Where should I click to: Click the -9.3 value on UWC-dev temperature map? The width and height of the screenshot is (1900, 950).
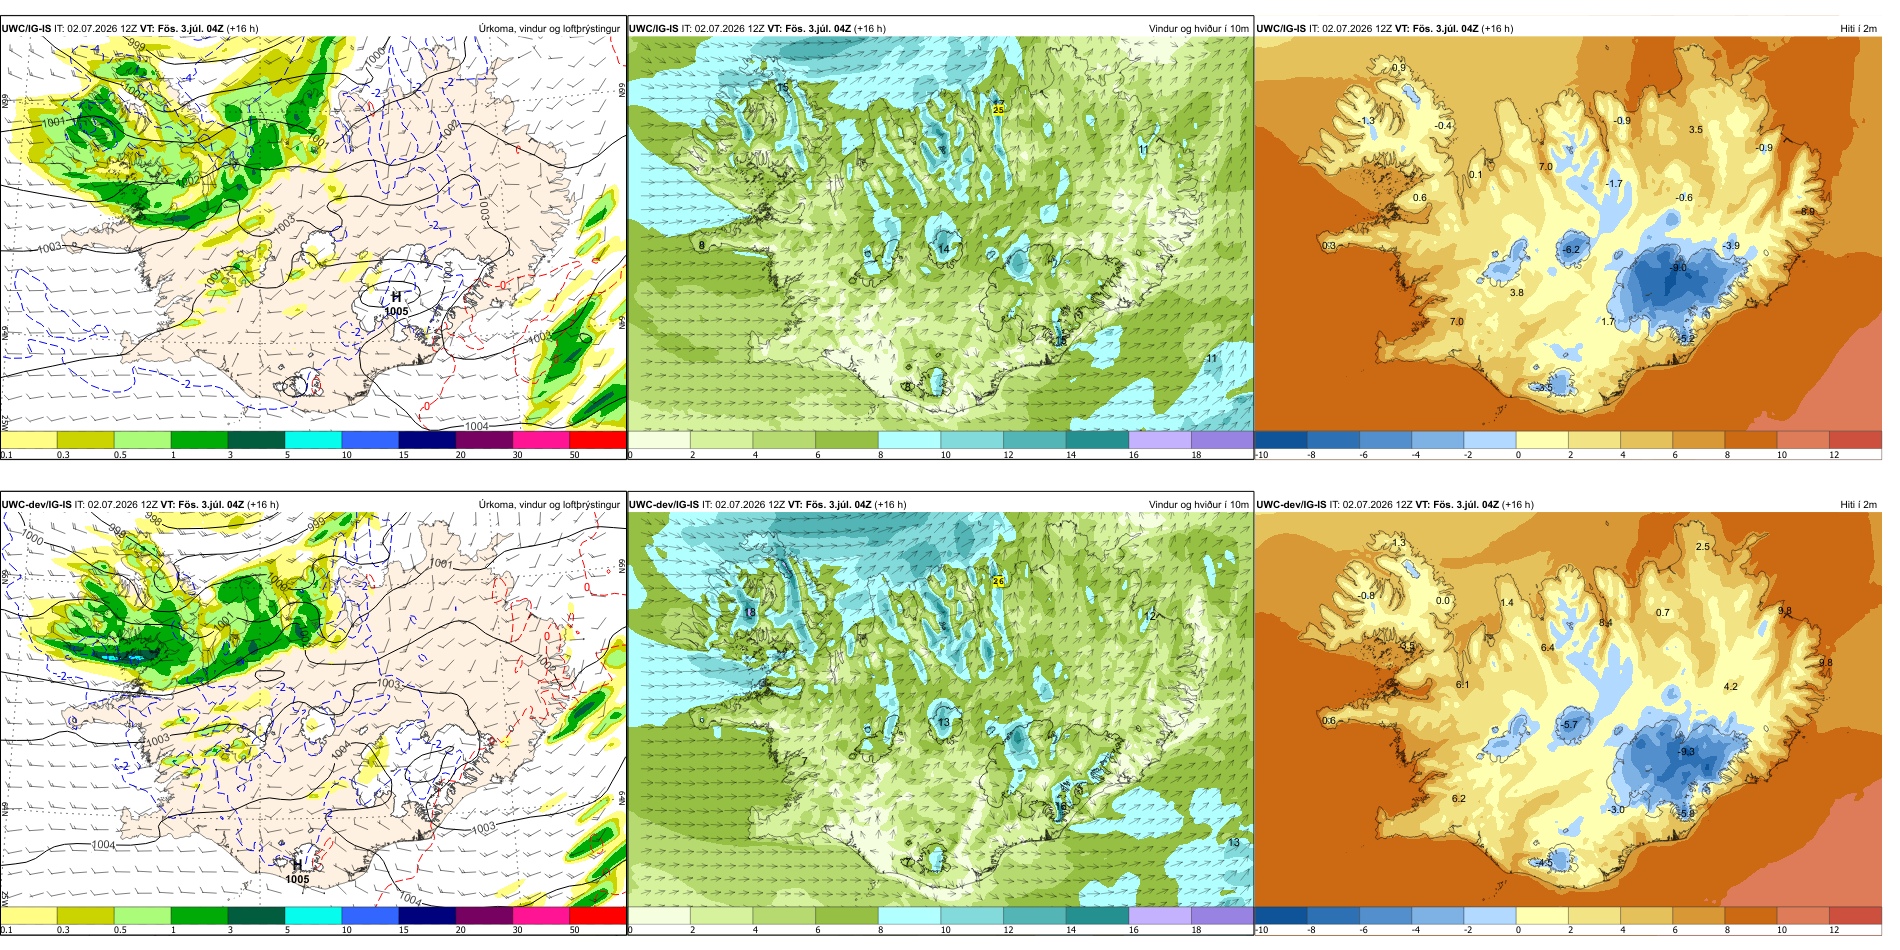pos(1687,752)
